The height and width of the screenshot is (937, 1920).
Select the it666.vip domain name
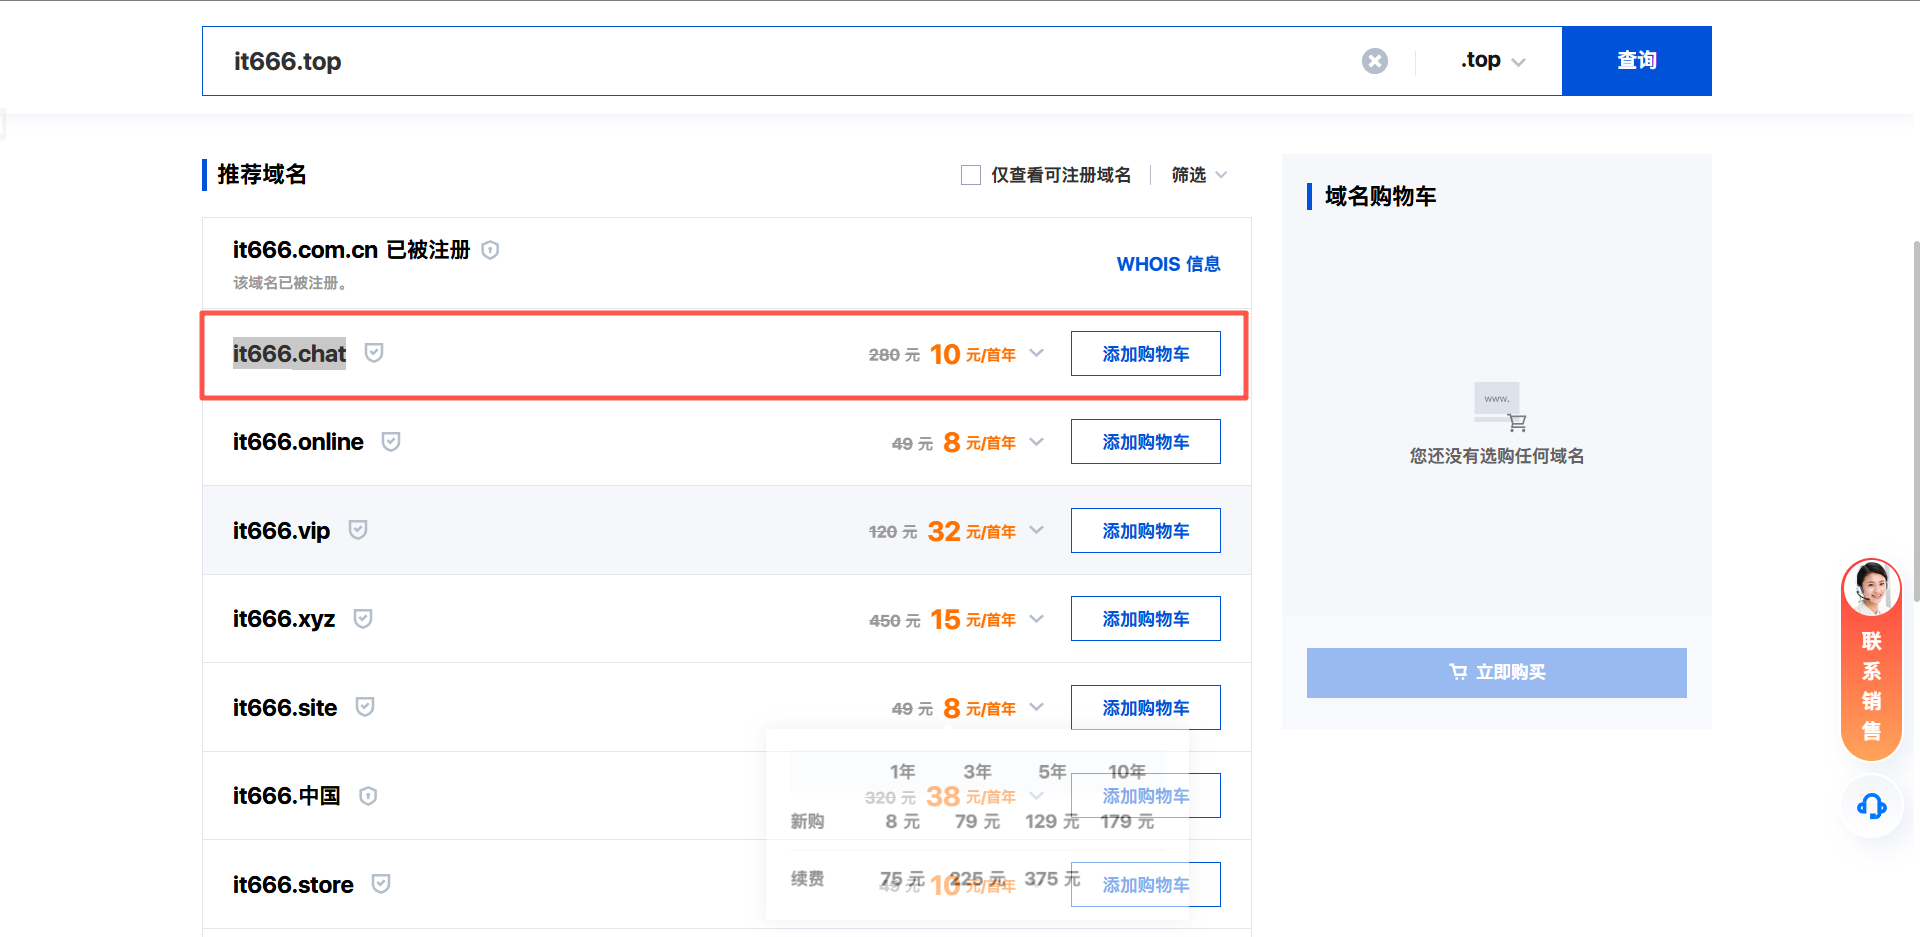[281, 530]
